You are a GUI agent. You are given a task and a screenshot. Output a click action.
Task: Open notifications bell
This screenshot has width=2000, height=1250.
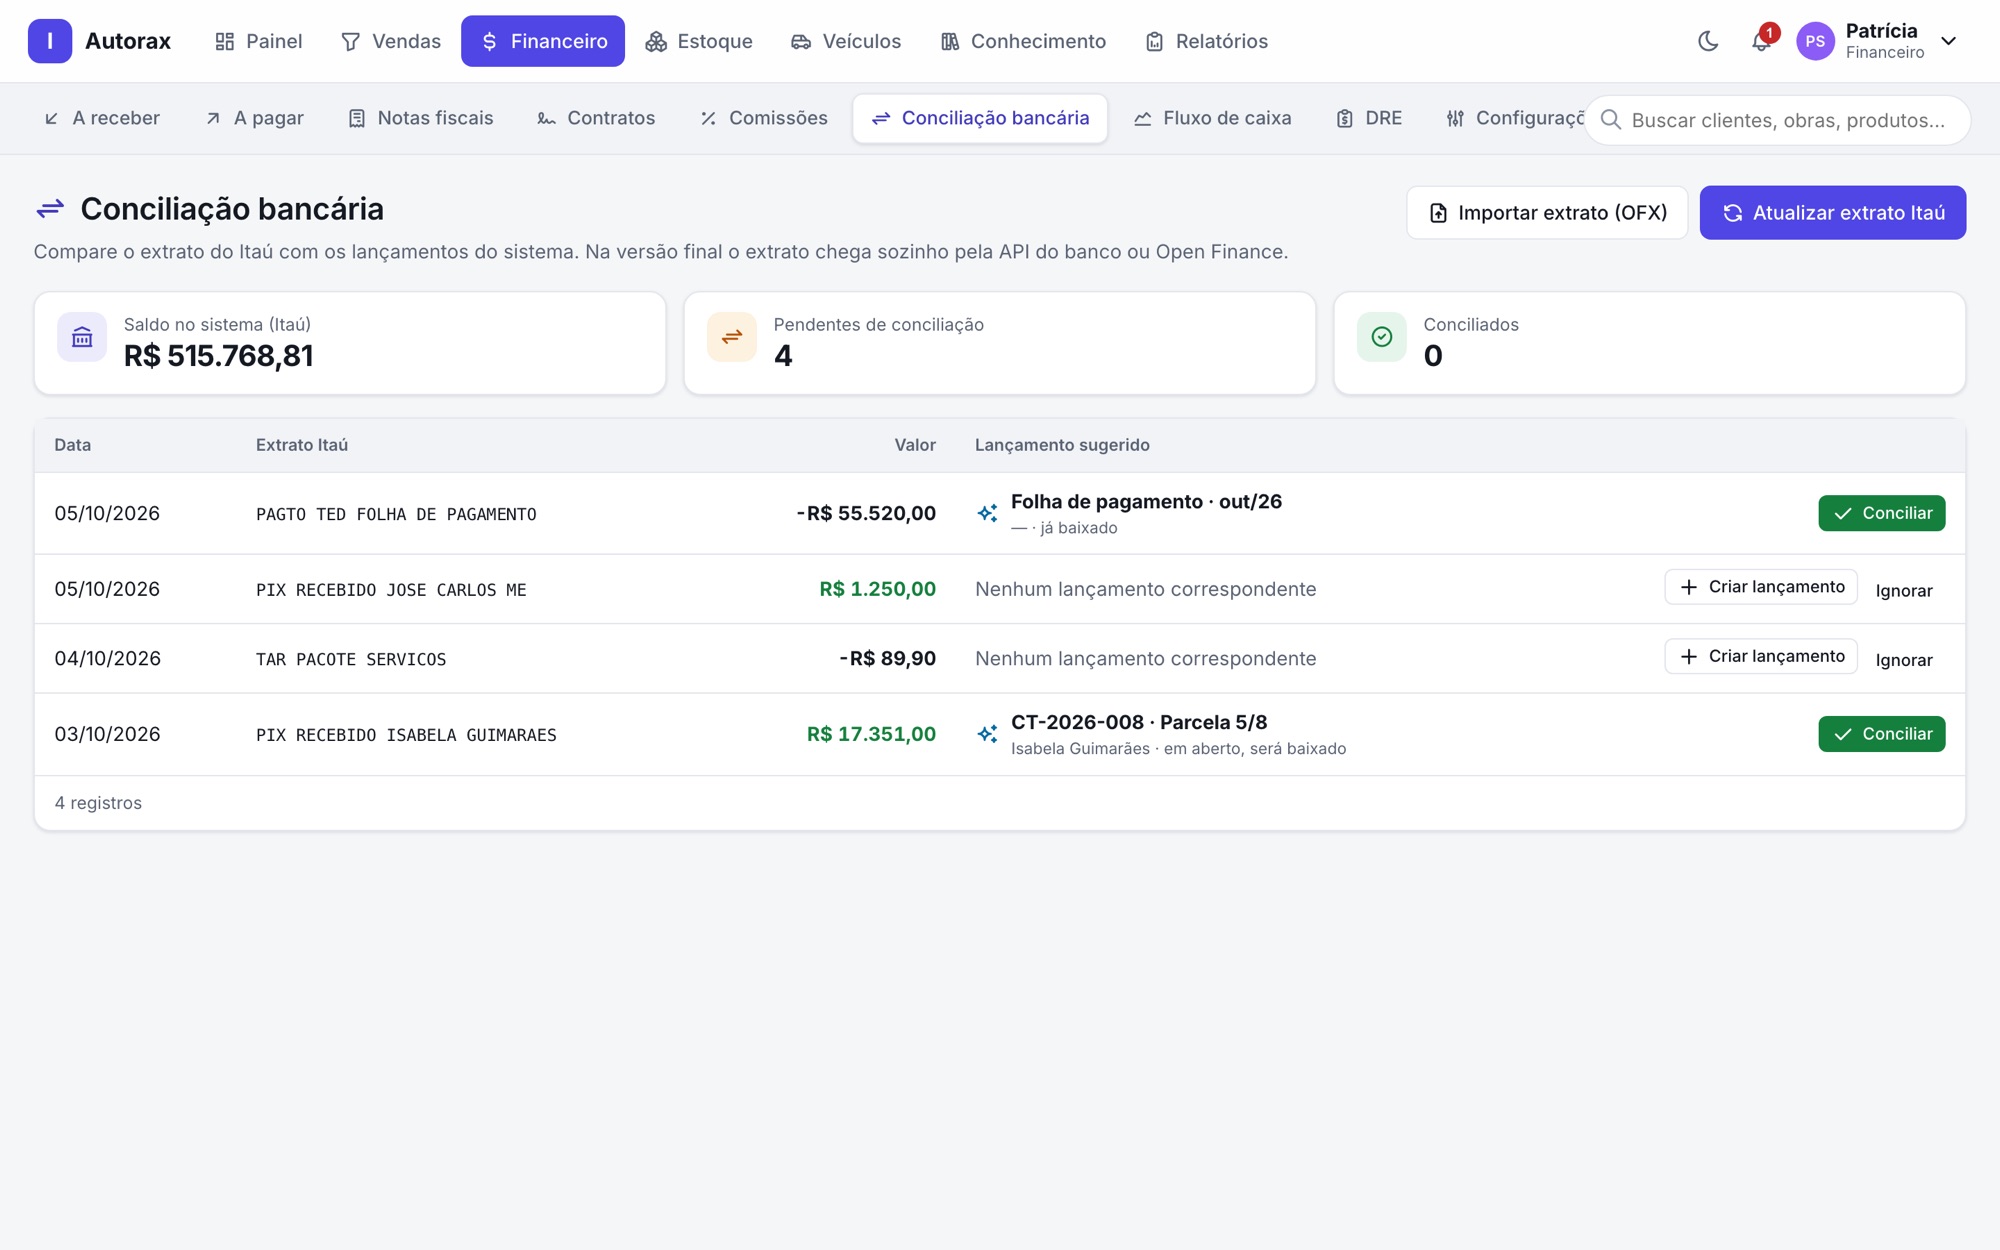1761,41
